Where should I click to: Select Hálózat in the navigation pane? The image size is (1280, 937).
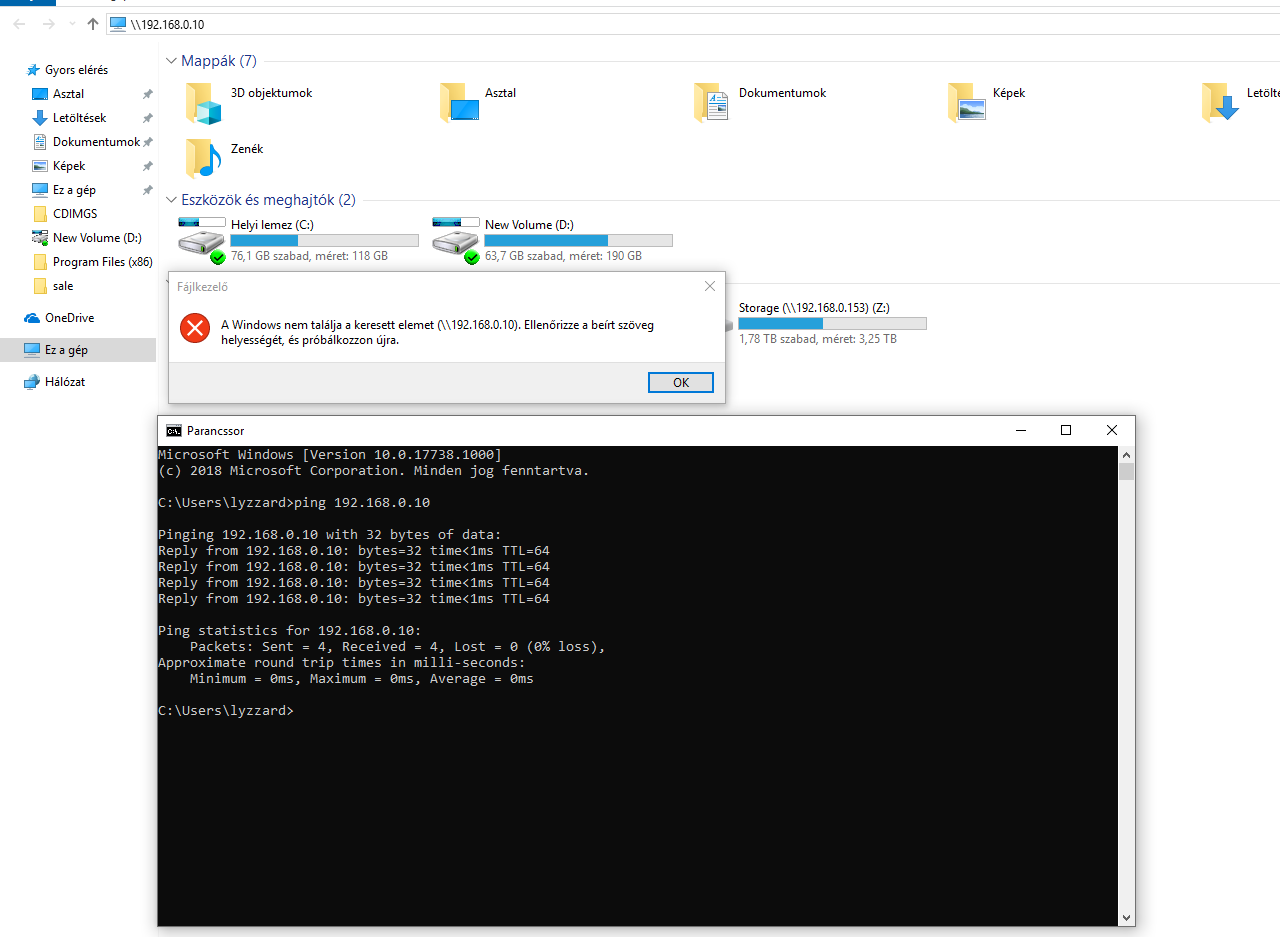pos(65,382)
